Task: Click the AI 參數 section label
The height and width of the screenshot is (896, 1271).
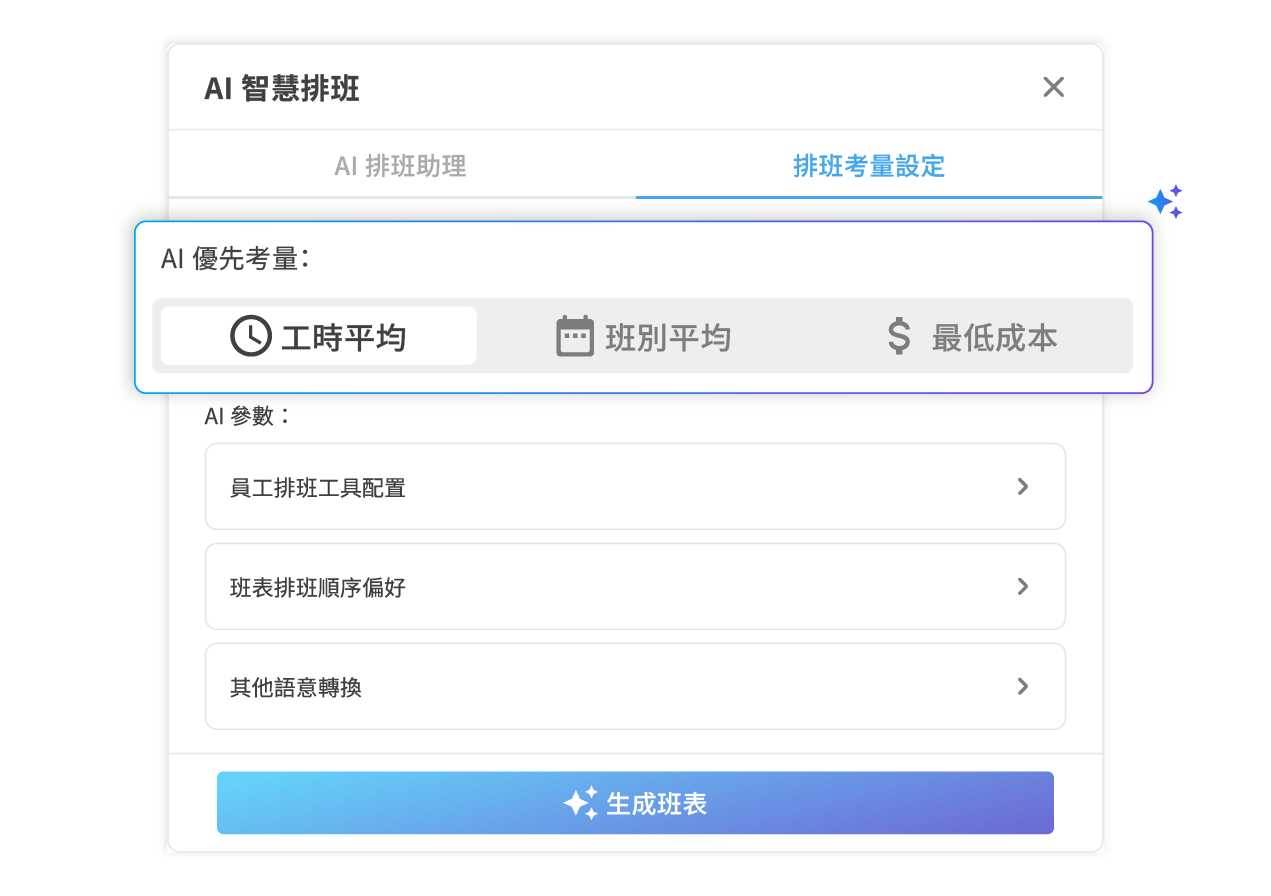Action: pyautogui.click(x=247, y=416)
